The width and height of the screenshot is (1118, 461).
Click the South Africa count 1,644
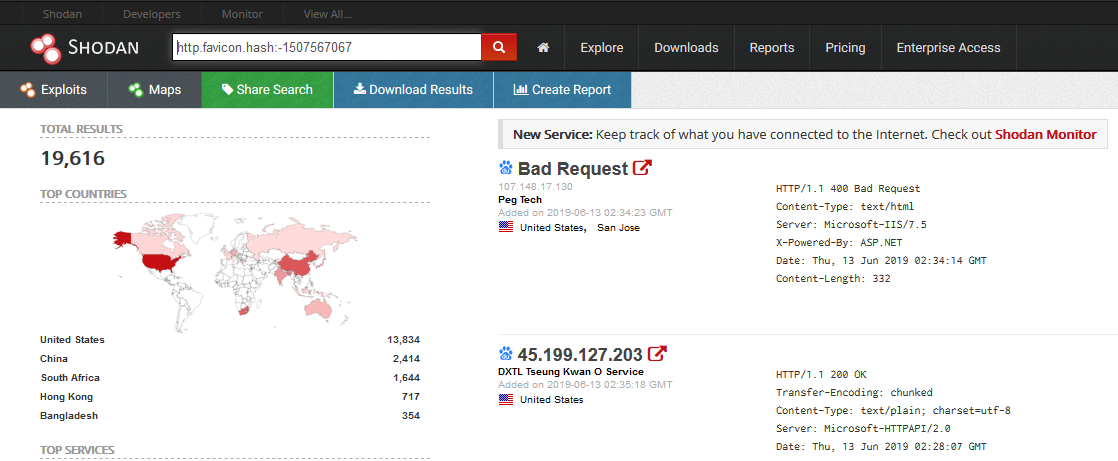point(406,378)
